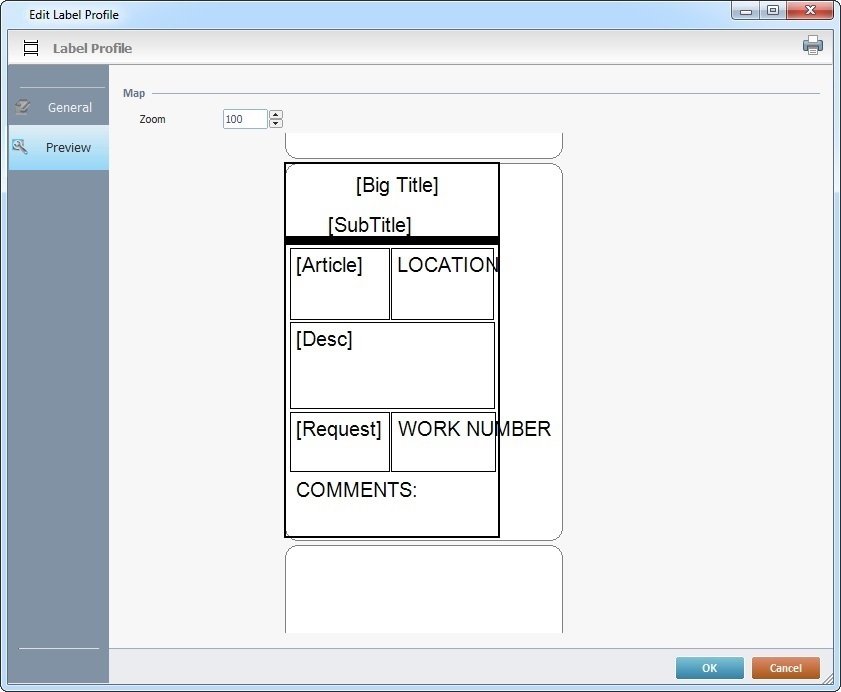This screenshot has height=692, width=841.
Task: Click the [Request] box in preview
Action: click(339, 441)
